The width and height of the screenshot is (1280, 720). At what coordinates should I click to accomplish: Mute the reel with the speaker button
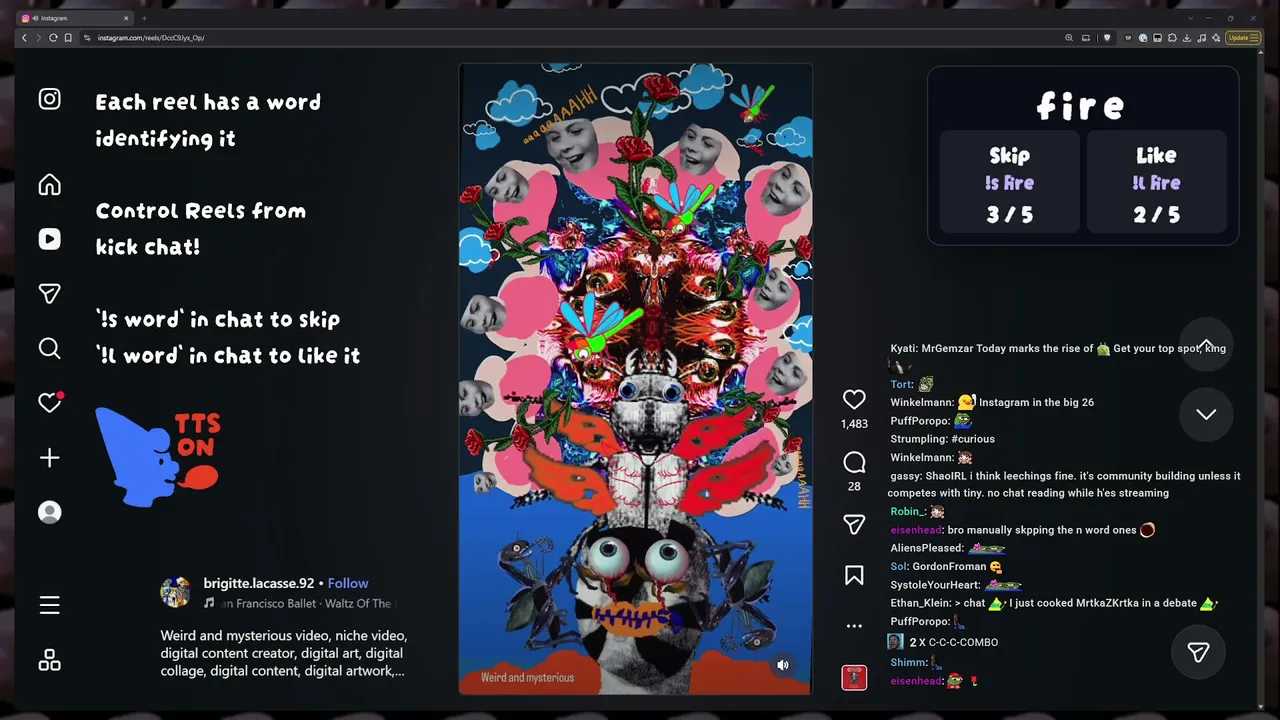[783, 665]
